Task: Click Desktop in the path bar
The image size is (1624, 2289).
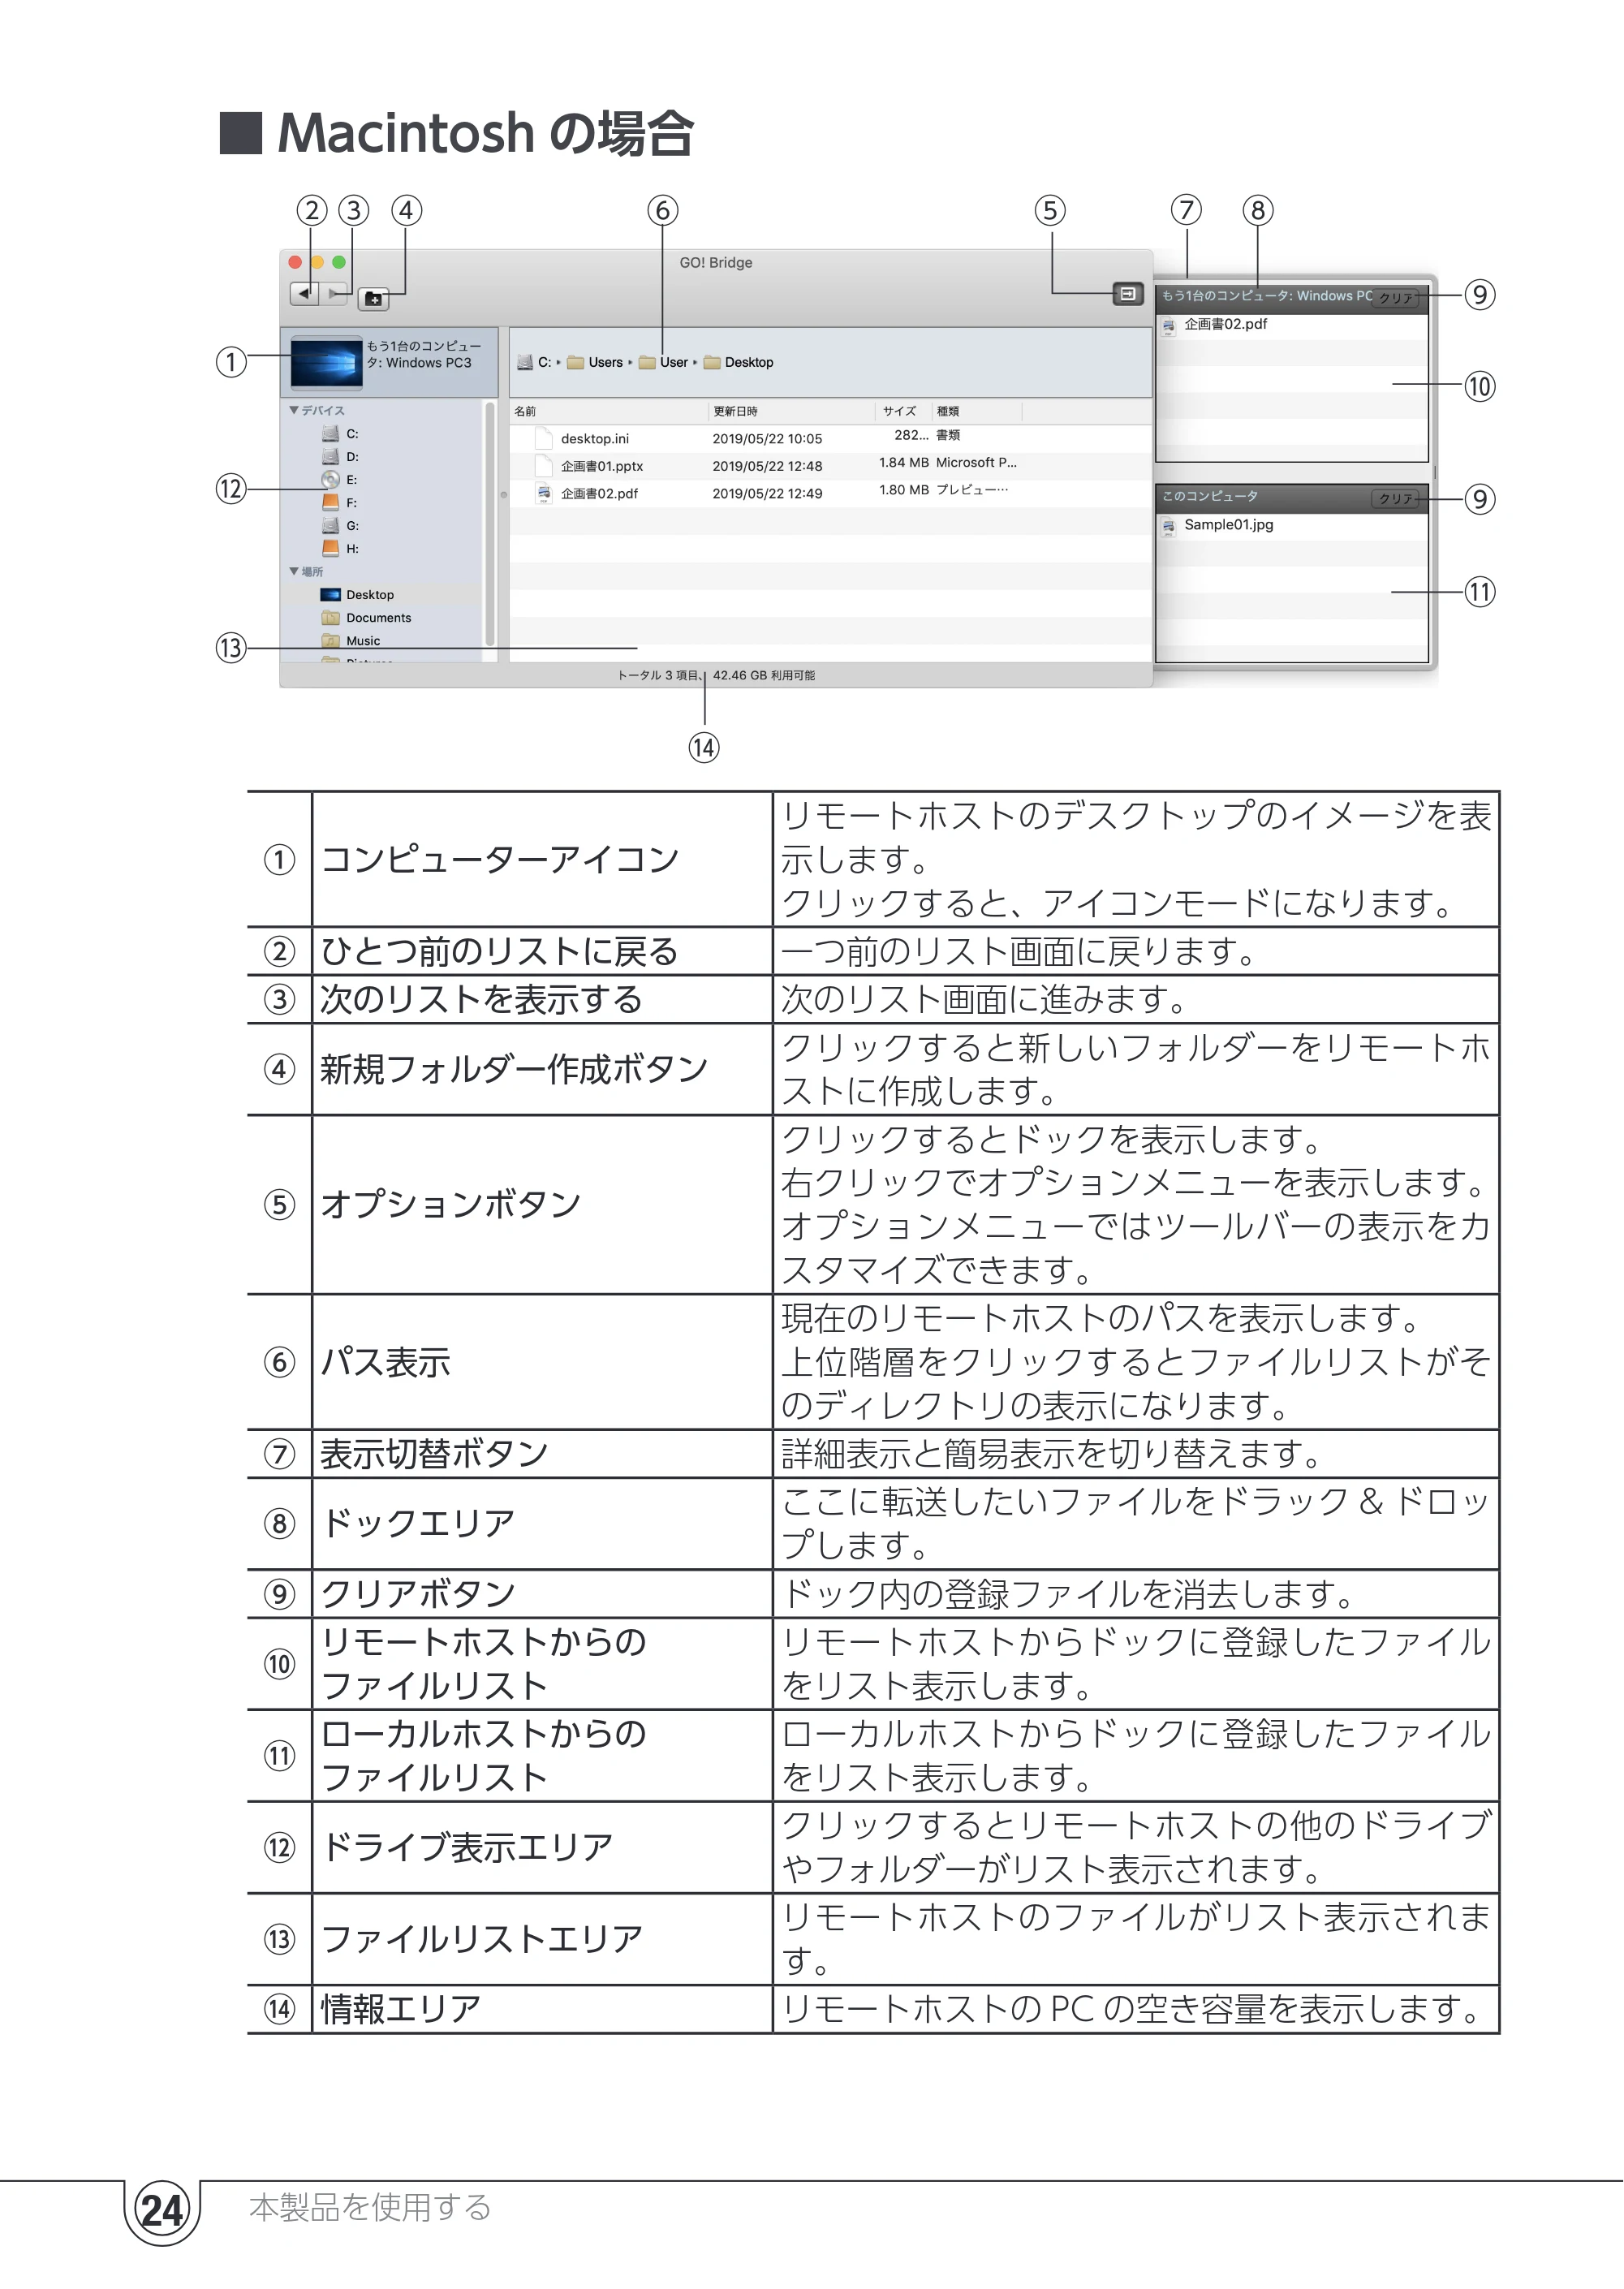Action: (x=739, y=363)
